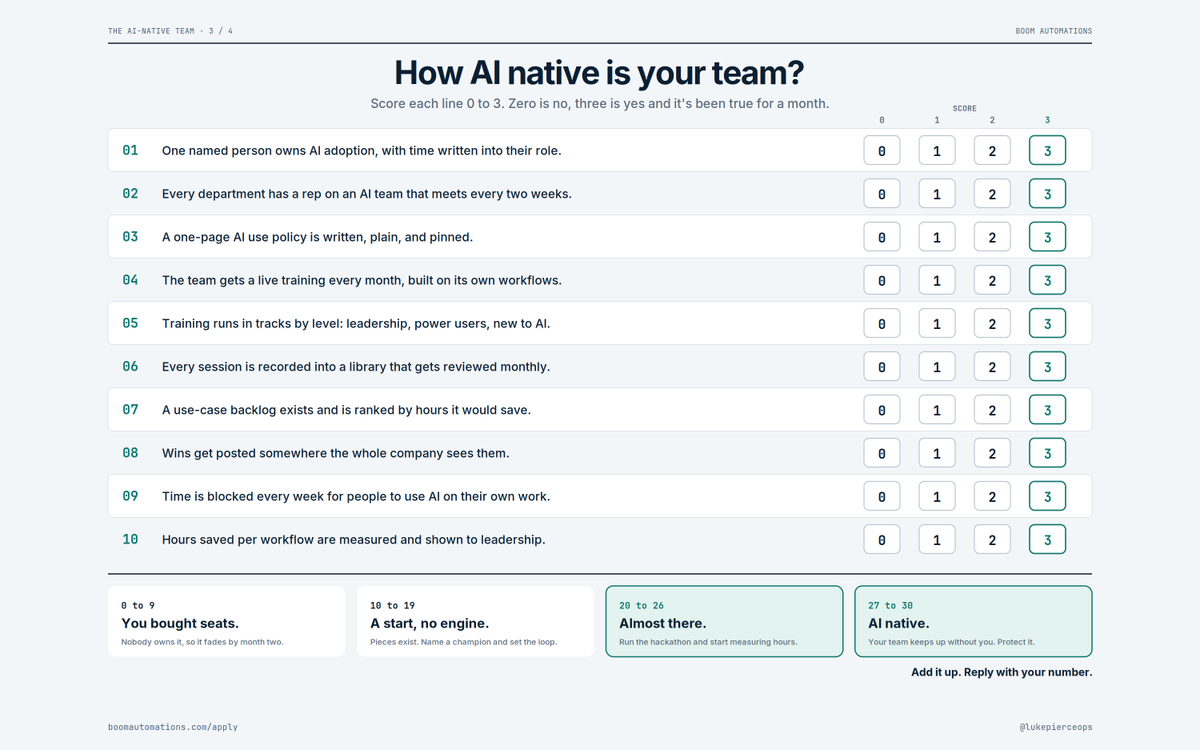Select score 0 for line 01 AI adoption owner
The image size is (1200, 750).
click(x=881, y=151)
